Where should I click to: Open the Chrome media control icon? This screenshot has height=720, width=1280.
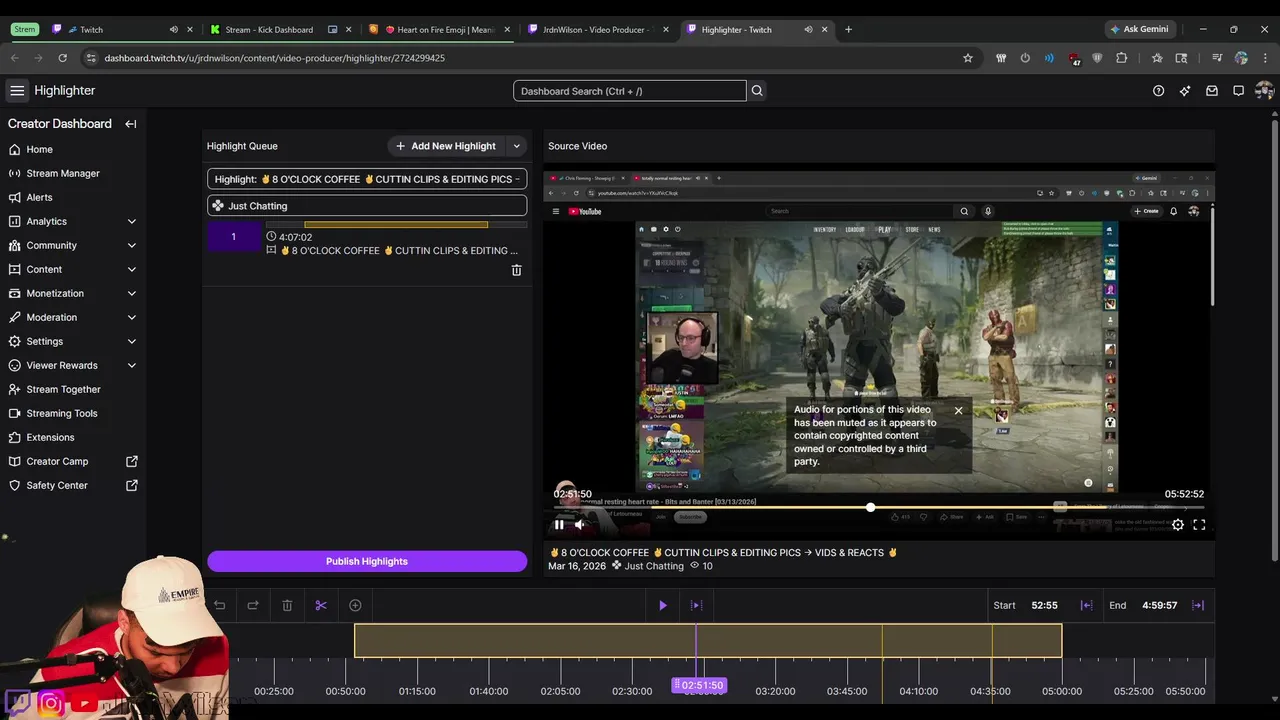point(1217,58)
